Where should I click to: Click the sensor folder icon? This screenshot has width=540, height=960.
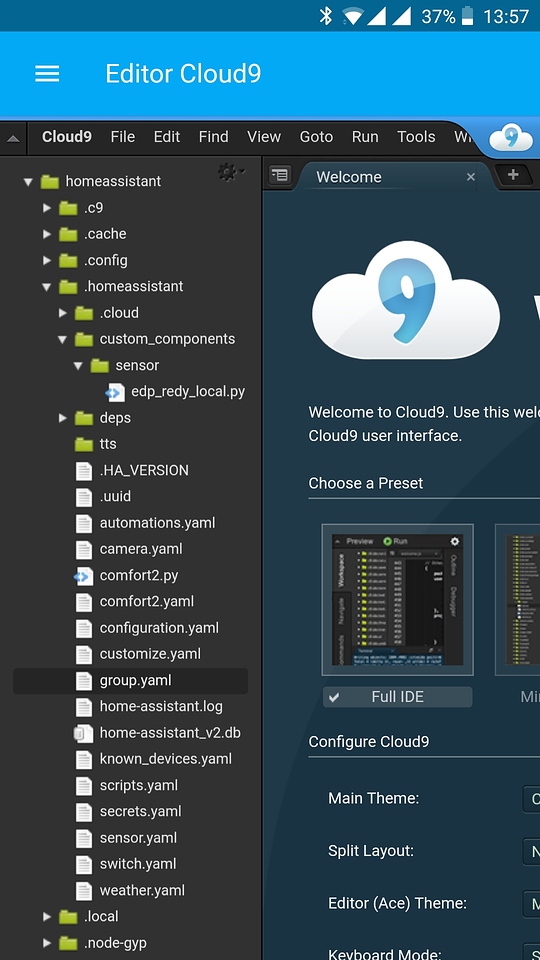click(x=100, y=366)
